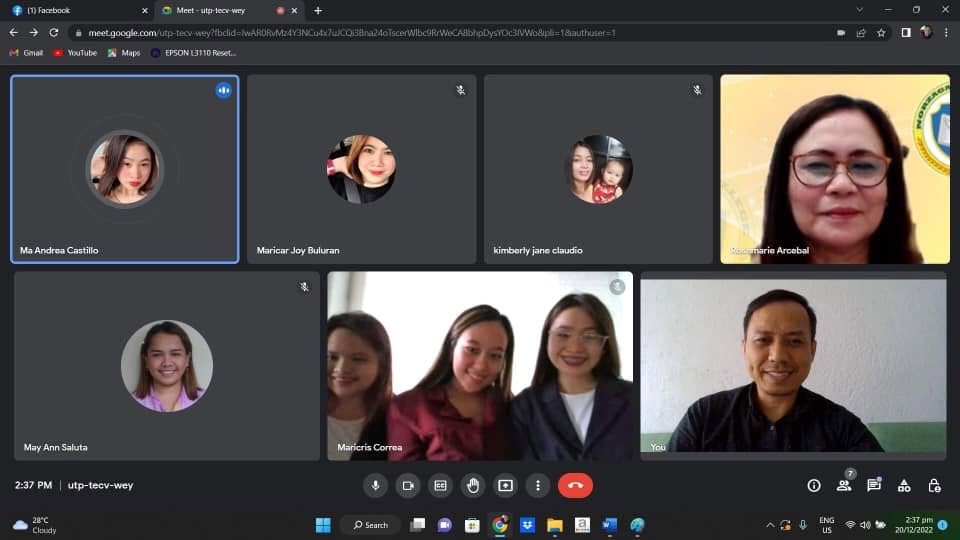The image size is (960, 540).
Task: Go forward in browser history
Action: click(34, 32)
